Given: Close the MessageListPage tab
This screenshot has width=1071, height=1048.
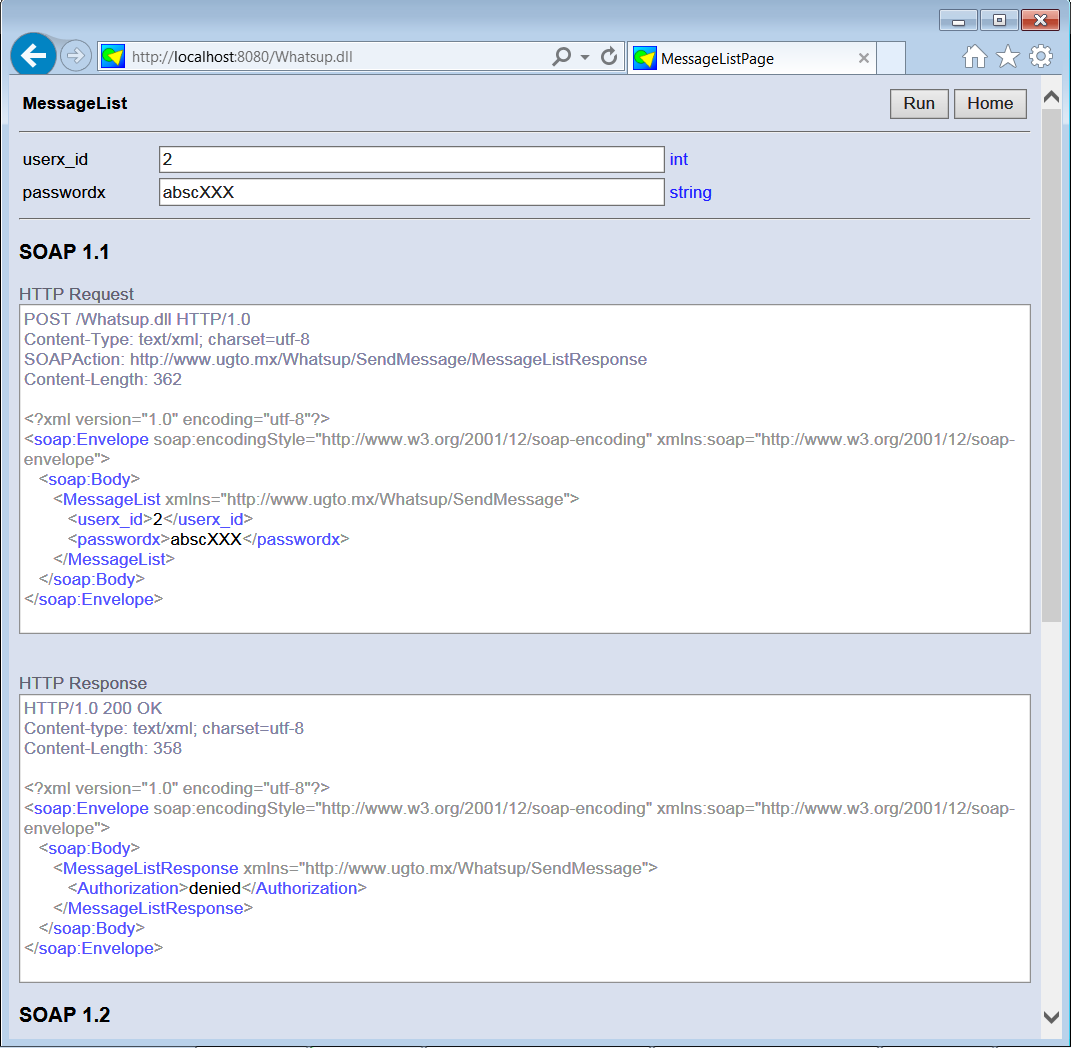Looking at the screenshot, I should tap(863, 58).
